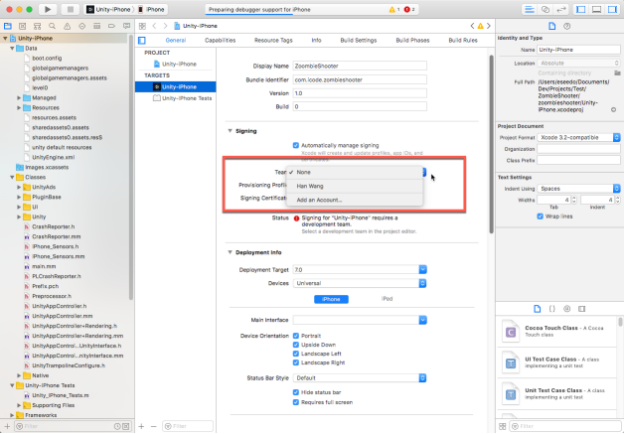This screenshot has width=624, height=434.
Task: Toggle Automatically manage signing
Action: click(296, 146)
